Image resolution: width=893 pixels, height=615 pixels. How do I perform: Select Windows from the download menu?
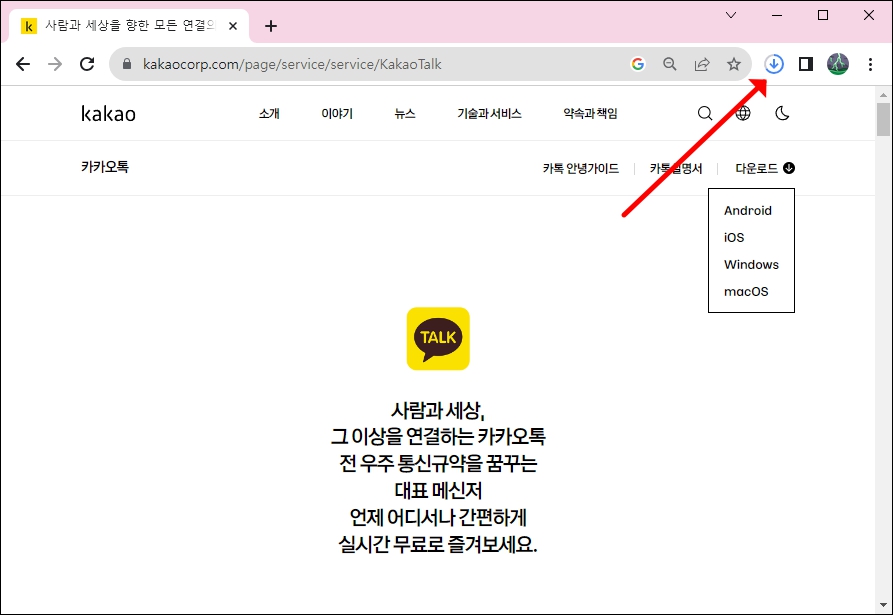(x=750, y=264)
